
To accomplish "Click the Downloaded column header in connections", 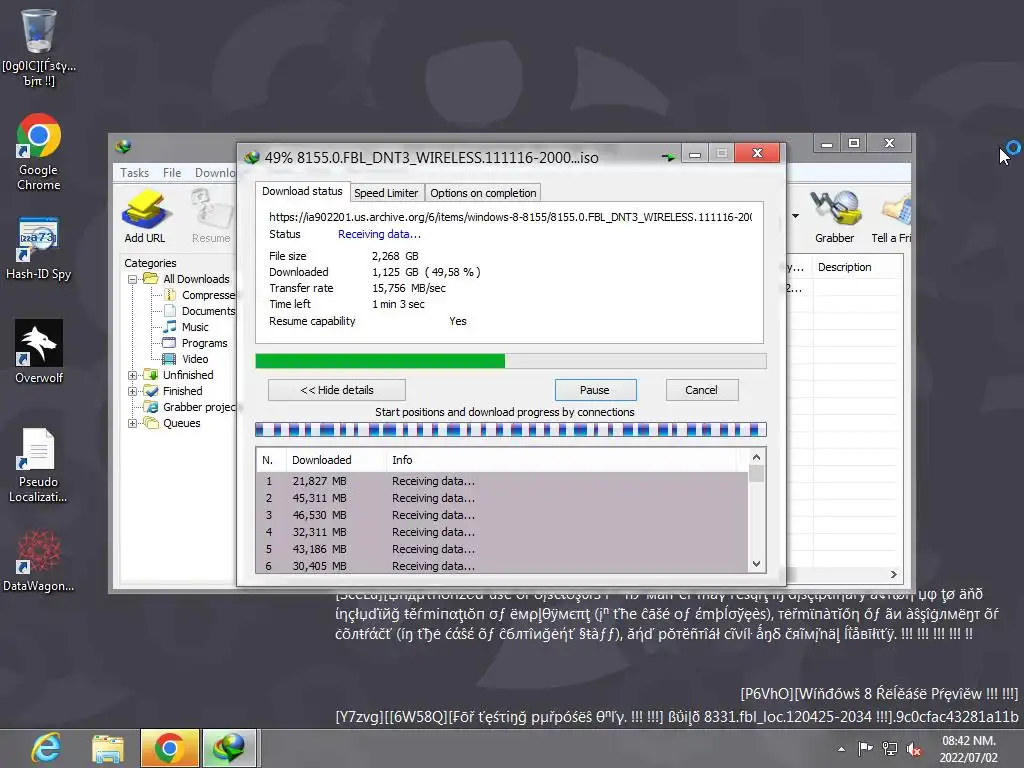I will (336, 460).
